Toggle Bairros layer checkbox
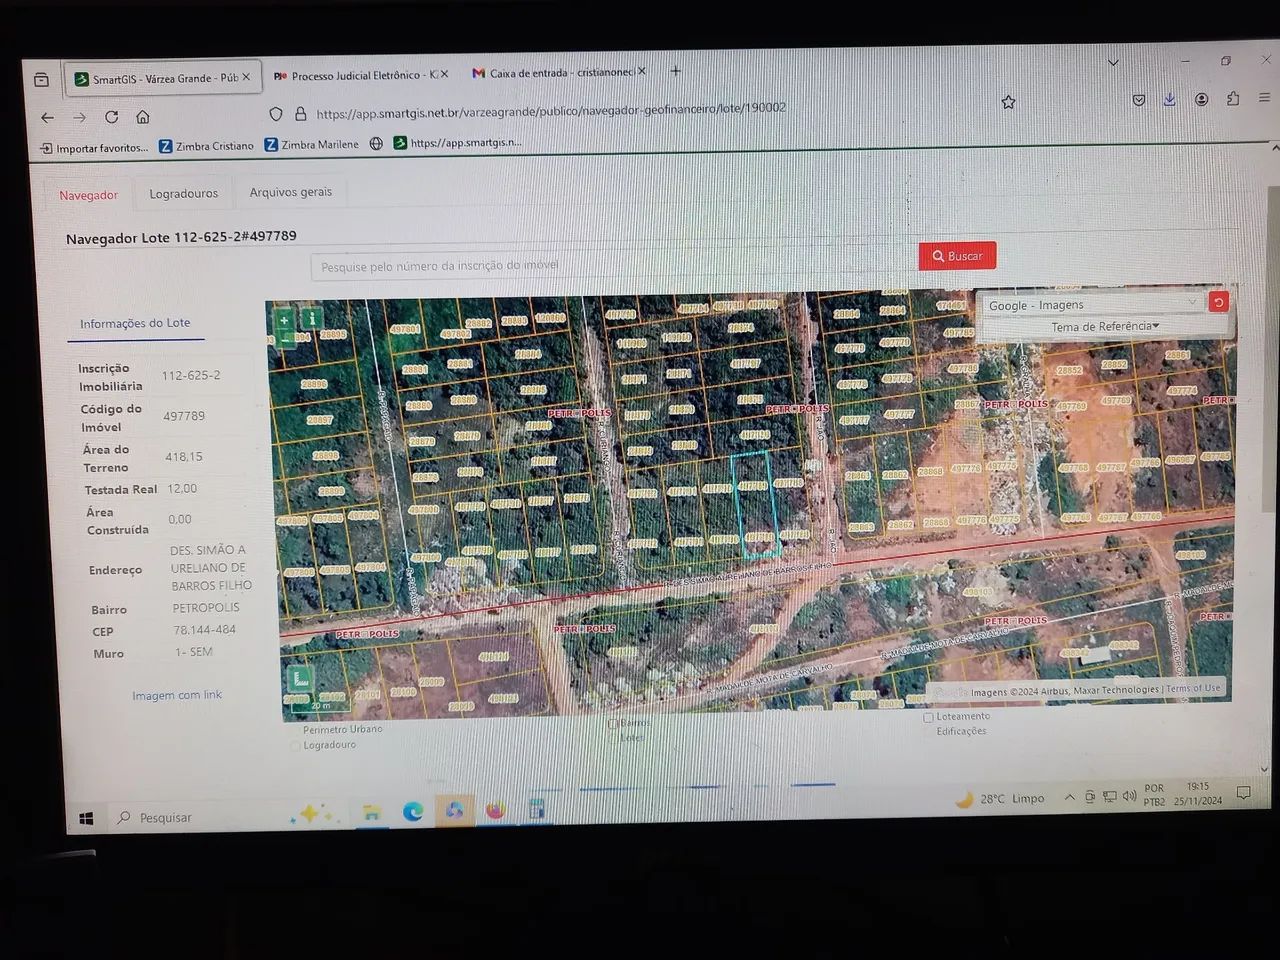 (613, 724)
